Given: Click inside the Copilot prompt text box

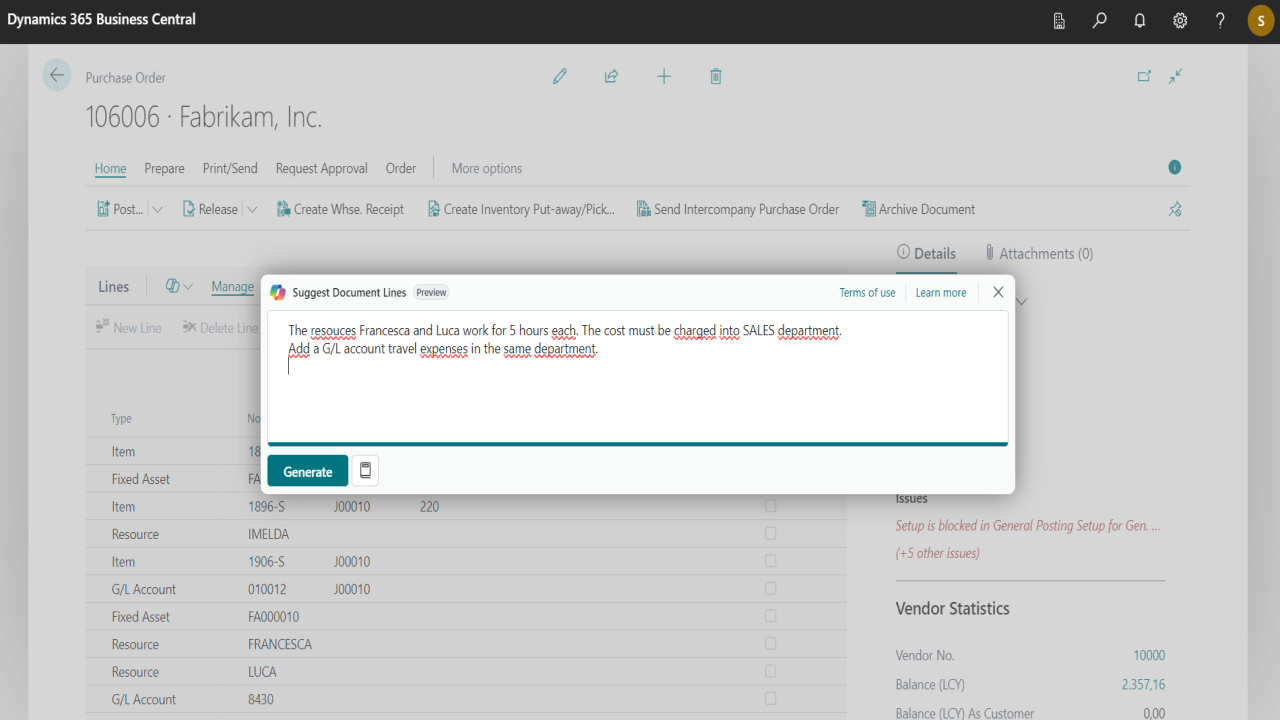Looking at the screenshot, I should 638,376.
